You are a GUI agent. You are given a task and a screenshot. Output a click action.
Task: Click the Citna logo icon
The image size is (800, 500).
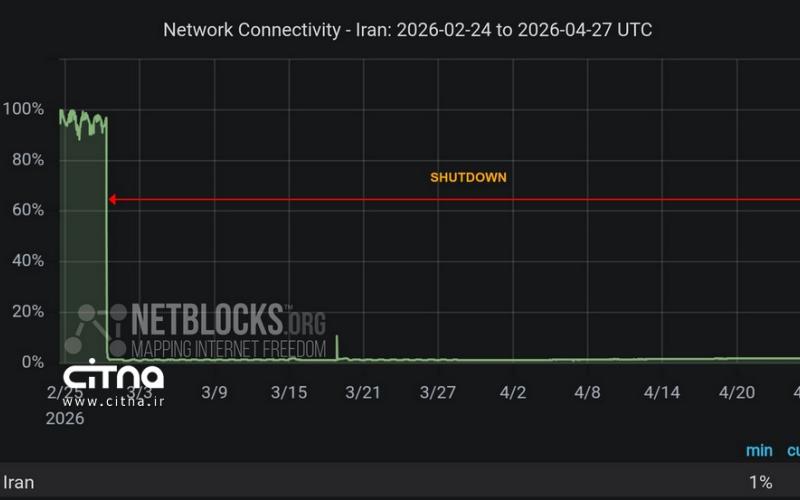(x=113, y=378)
